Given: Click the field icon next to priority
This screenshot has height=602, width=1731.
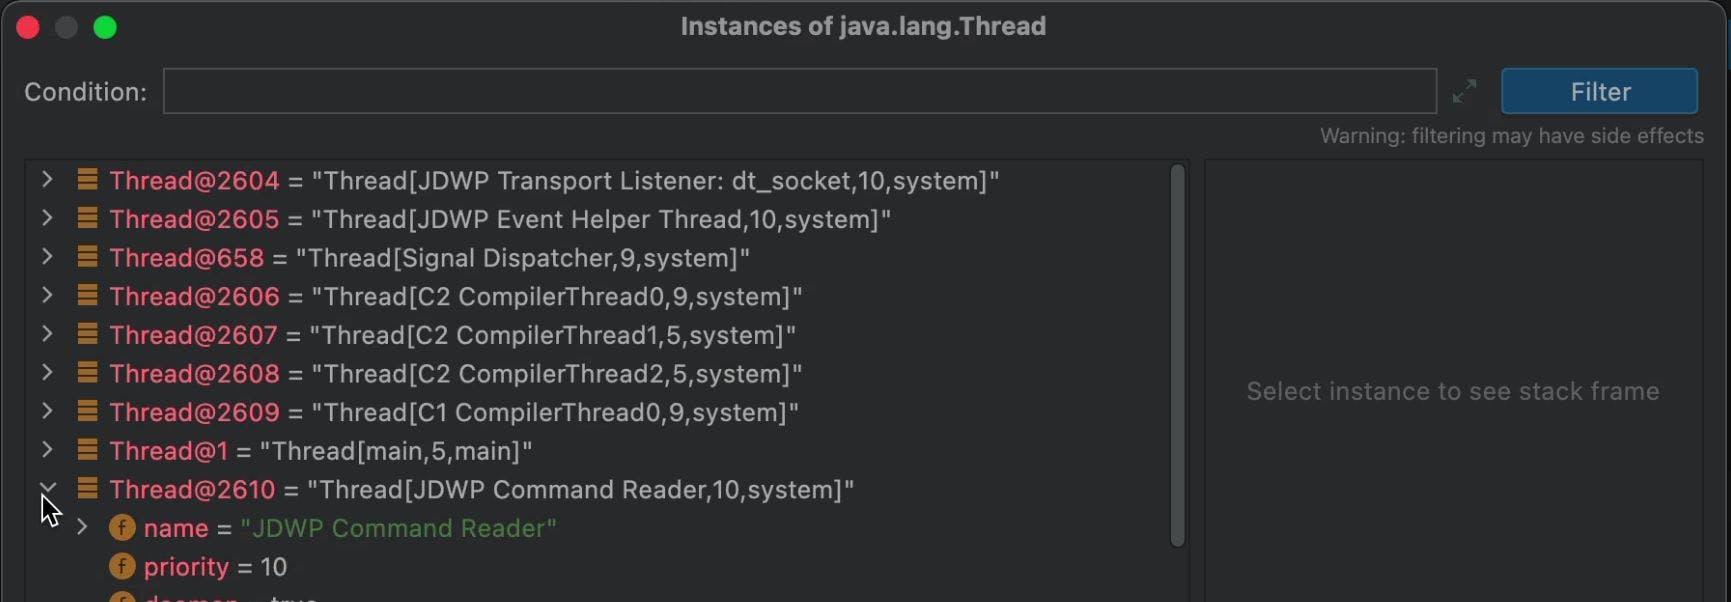Looking at the screenshot, I should tap(122, 567).
